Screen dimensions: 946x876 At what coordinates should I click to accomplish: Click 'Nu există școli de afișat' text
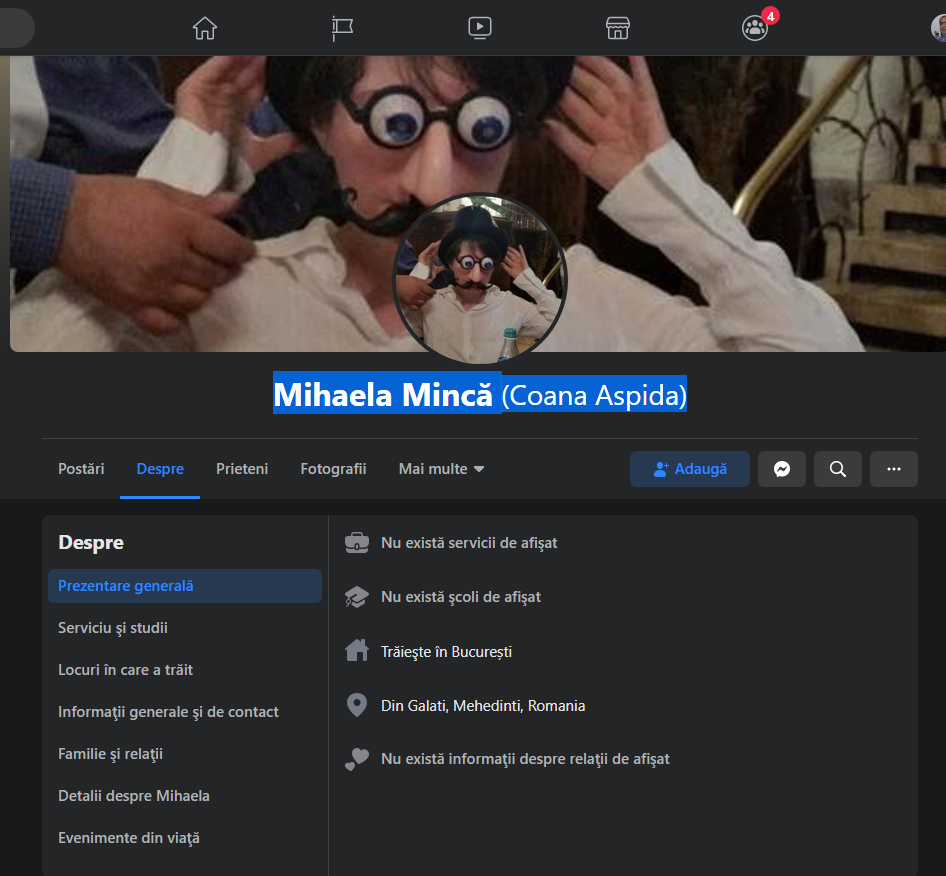[461, 597]
